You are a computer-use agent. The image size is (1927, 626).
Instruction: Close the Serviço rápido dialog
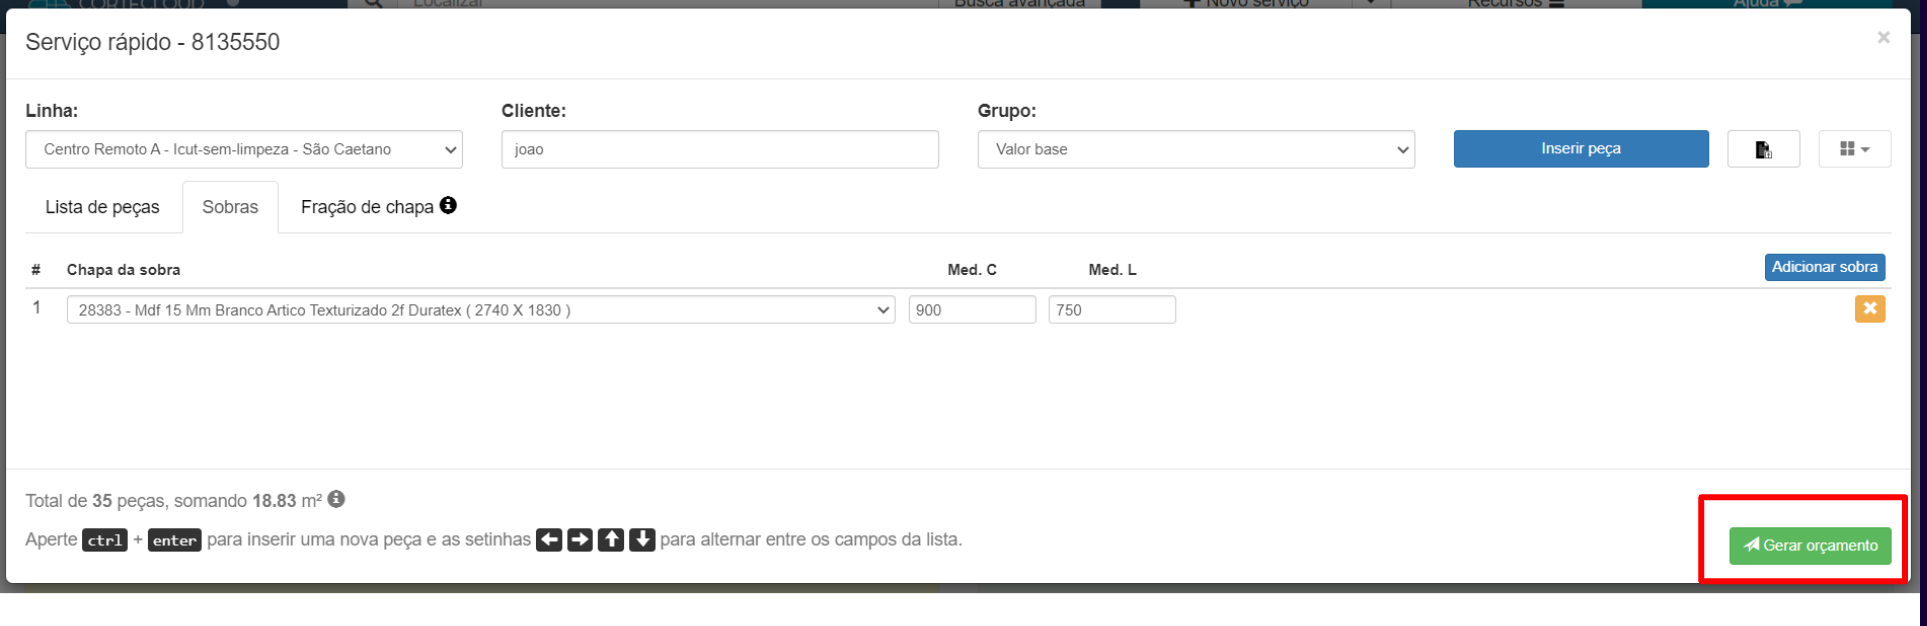pos(1883,38)
